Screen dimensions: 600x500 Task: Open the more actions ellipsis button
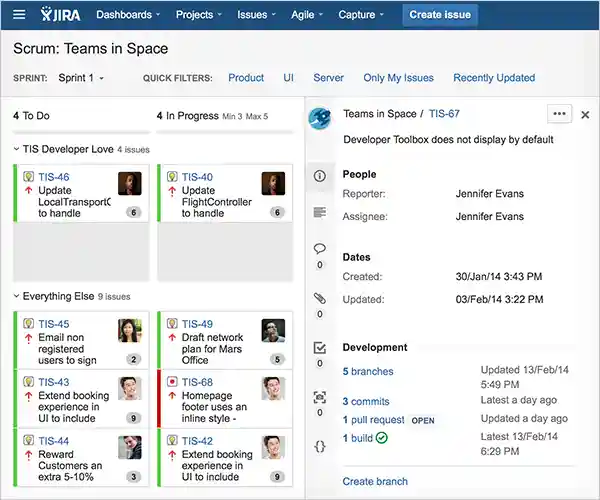pyautogui.click(x=559, y=114)
